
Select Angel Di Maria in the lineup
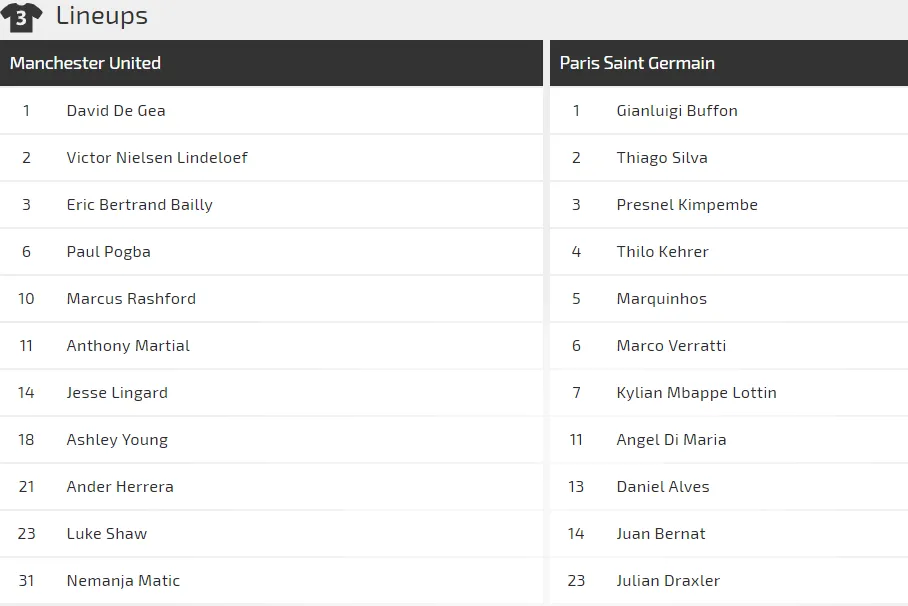(x=671, y=440)
